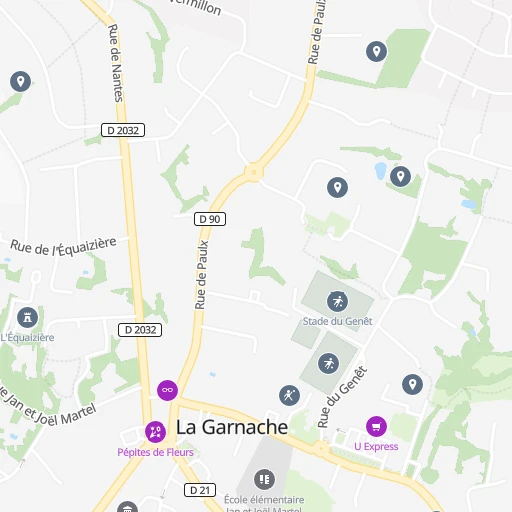
Task: Click the La Garnache town label
Action: tap(232, 427)
